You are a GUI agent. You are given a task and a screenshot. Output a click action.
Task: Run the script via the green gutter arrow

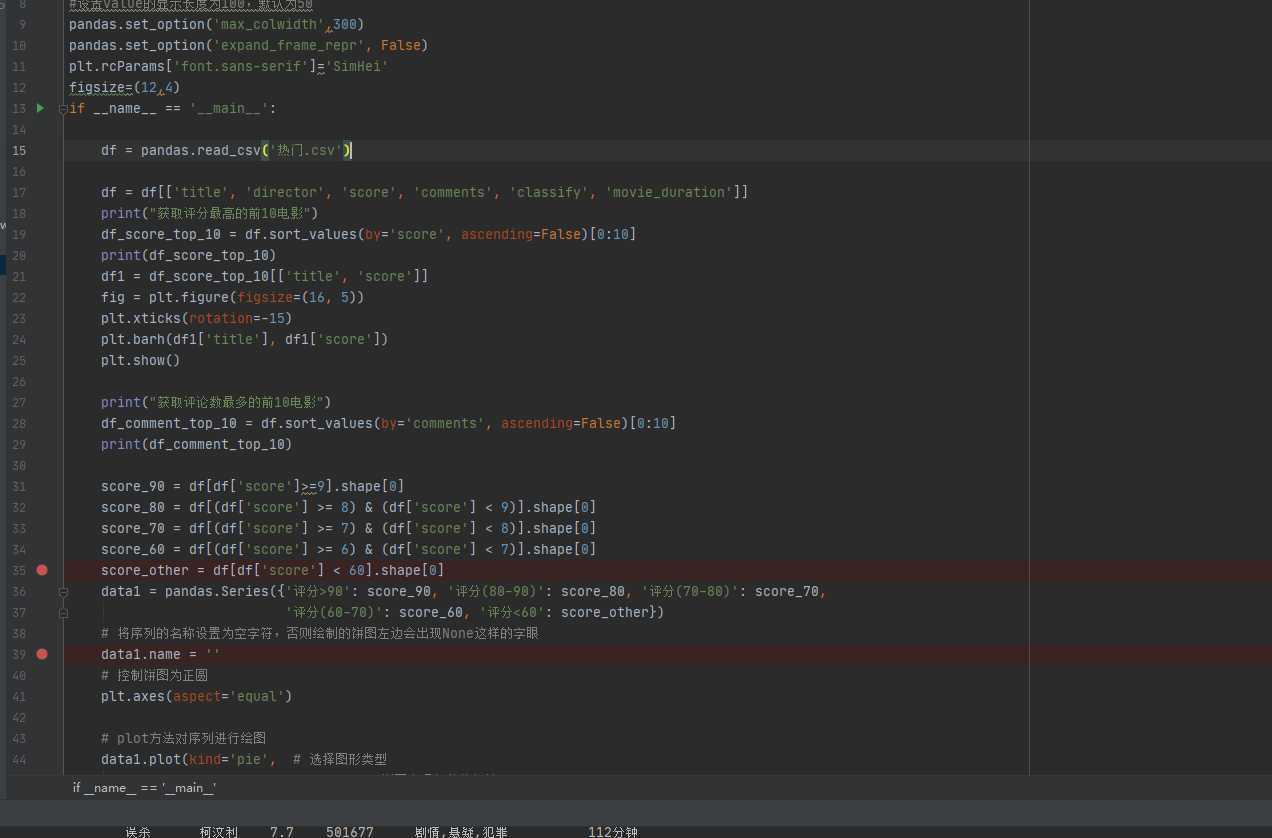41,108
